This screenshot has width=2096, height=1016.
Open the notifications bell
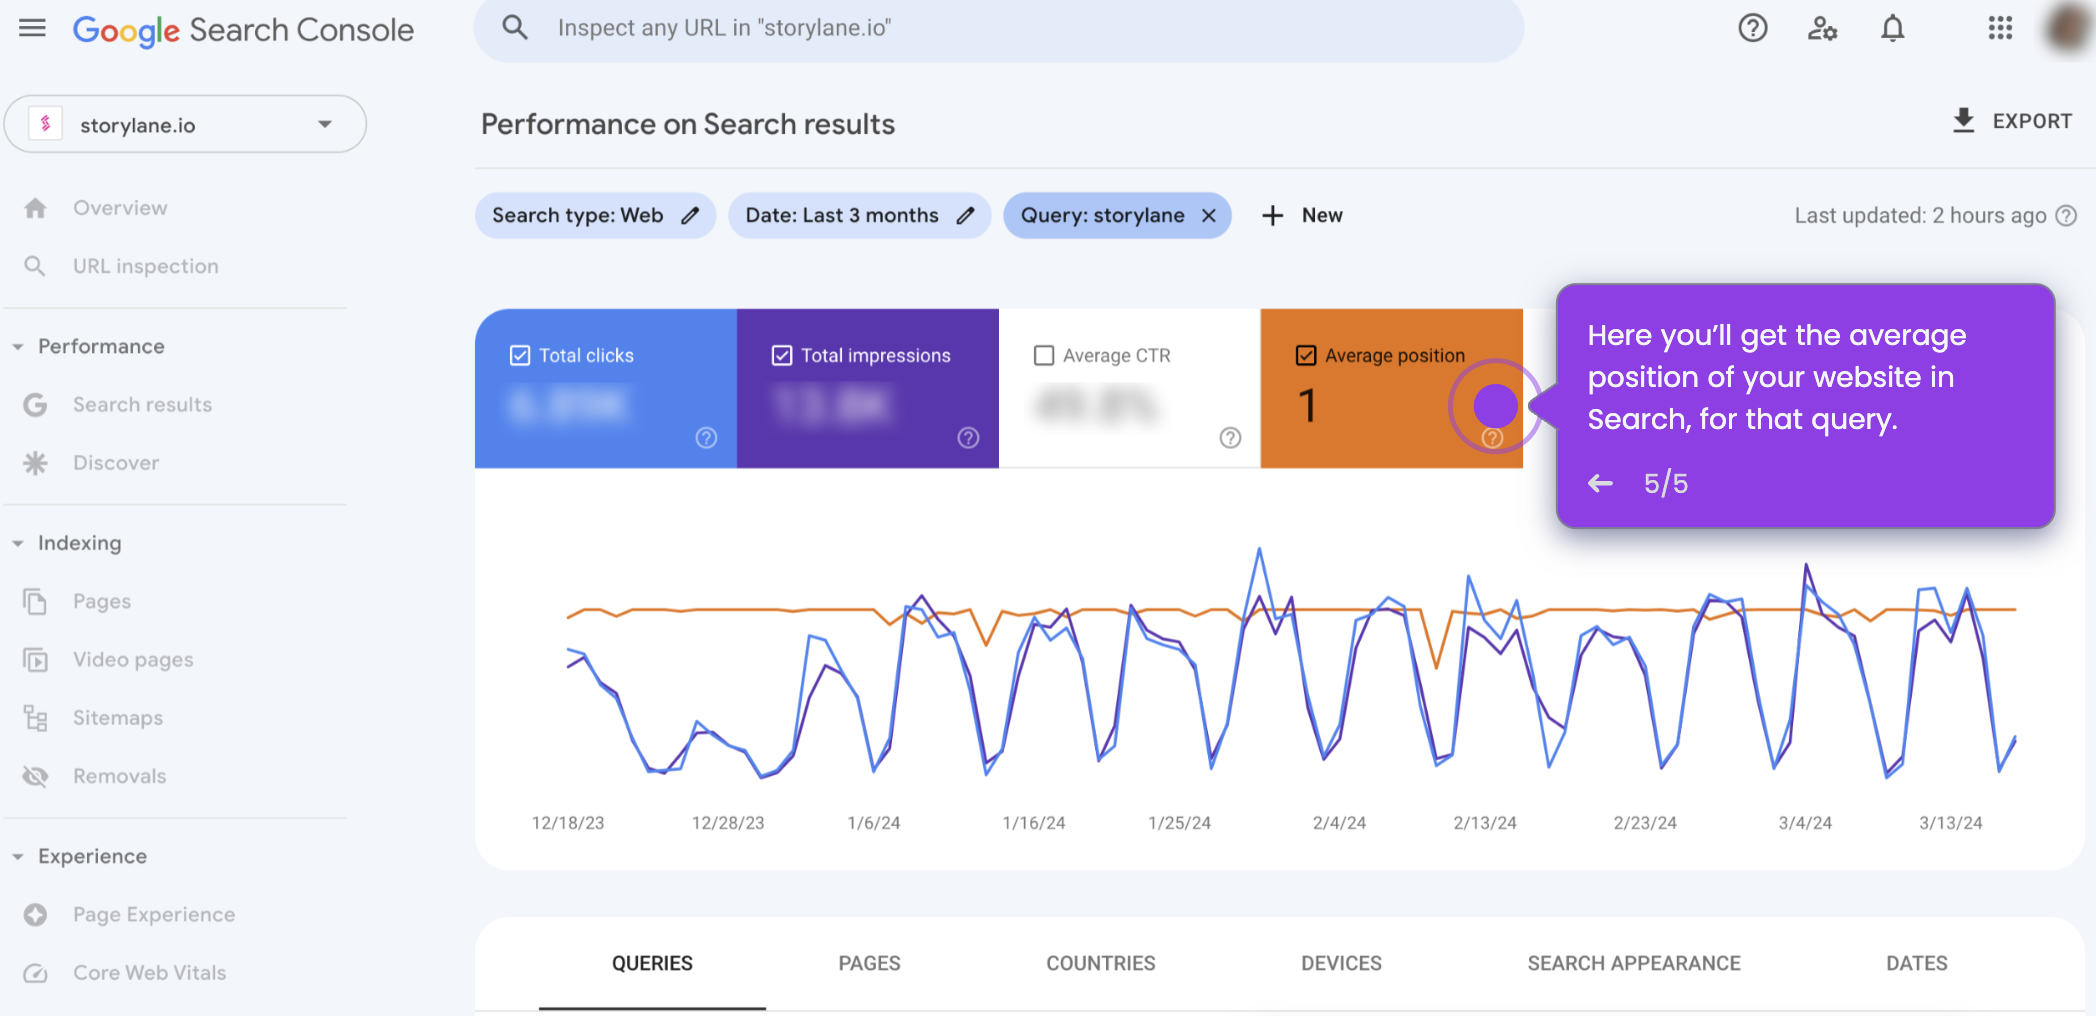[x=1892, y=28]
